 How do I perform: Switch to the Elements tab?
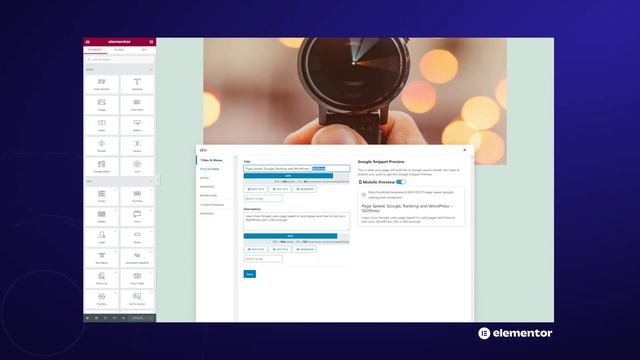coord(95,50)
